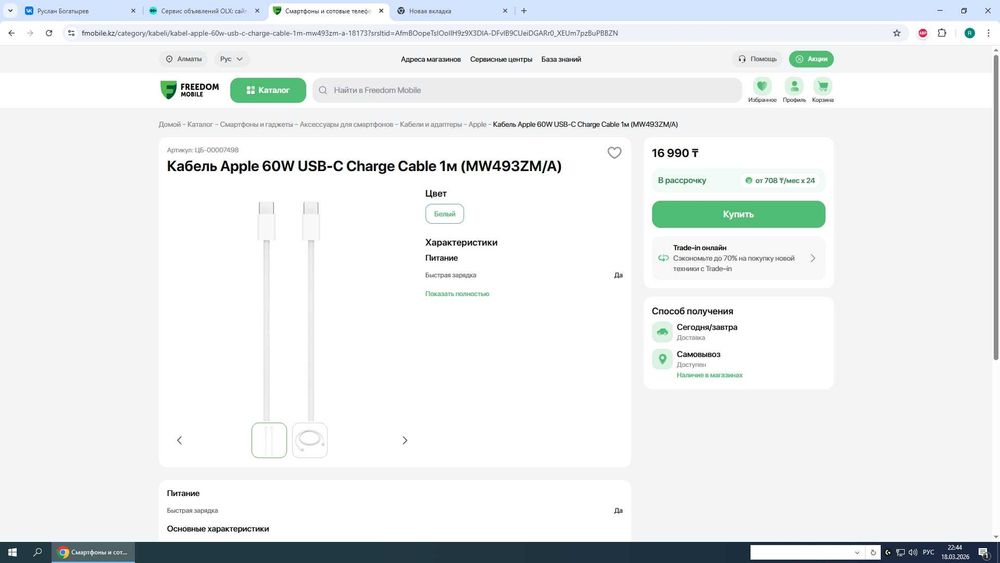Bookmark page with the star icon
Screen dimensions: 1000x563
(897, 33)
